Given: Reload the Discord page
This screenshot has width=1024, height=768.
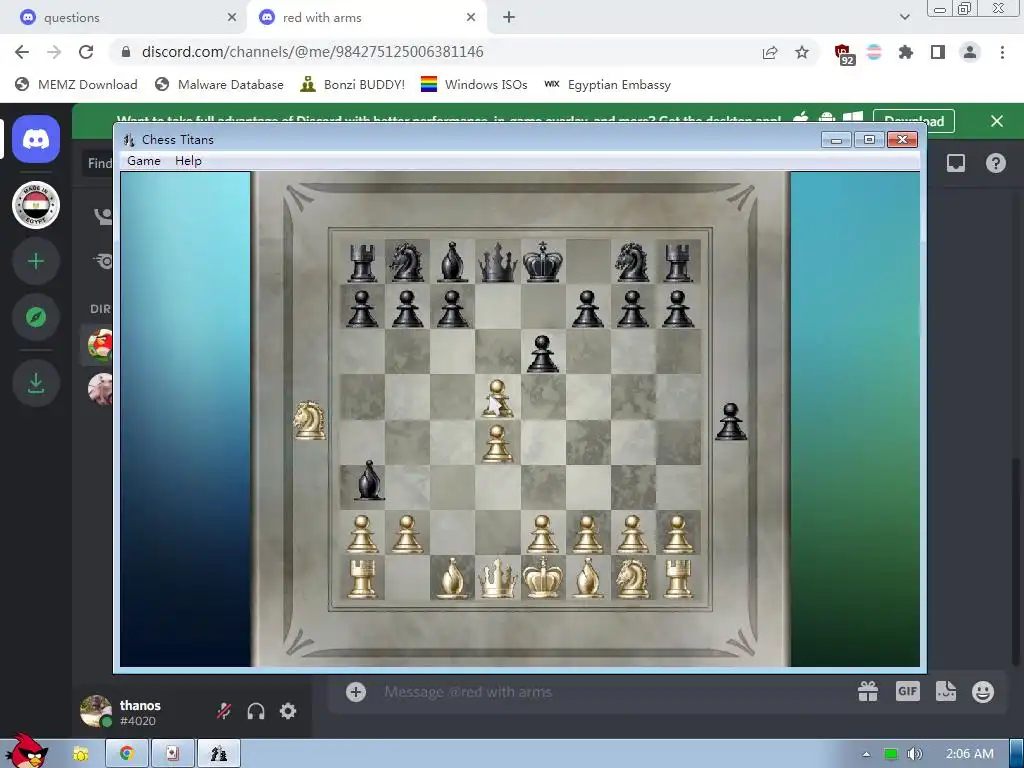Looking at the screenshot, I should point(86,52).
